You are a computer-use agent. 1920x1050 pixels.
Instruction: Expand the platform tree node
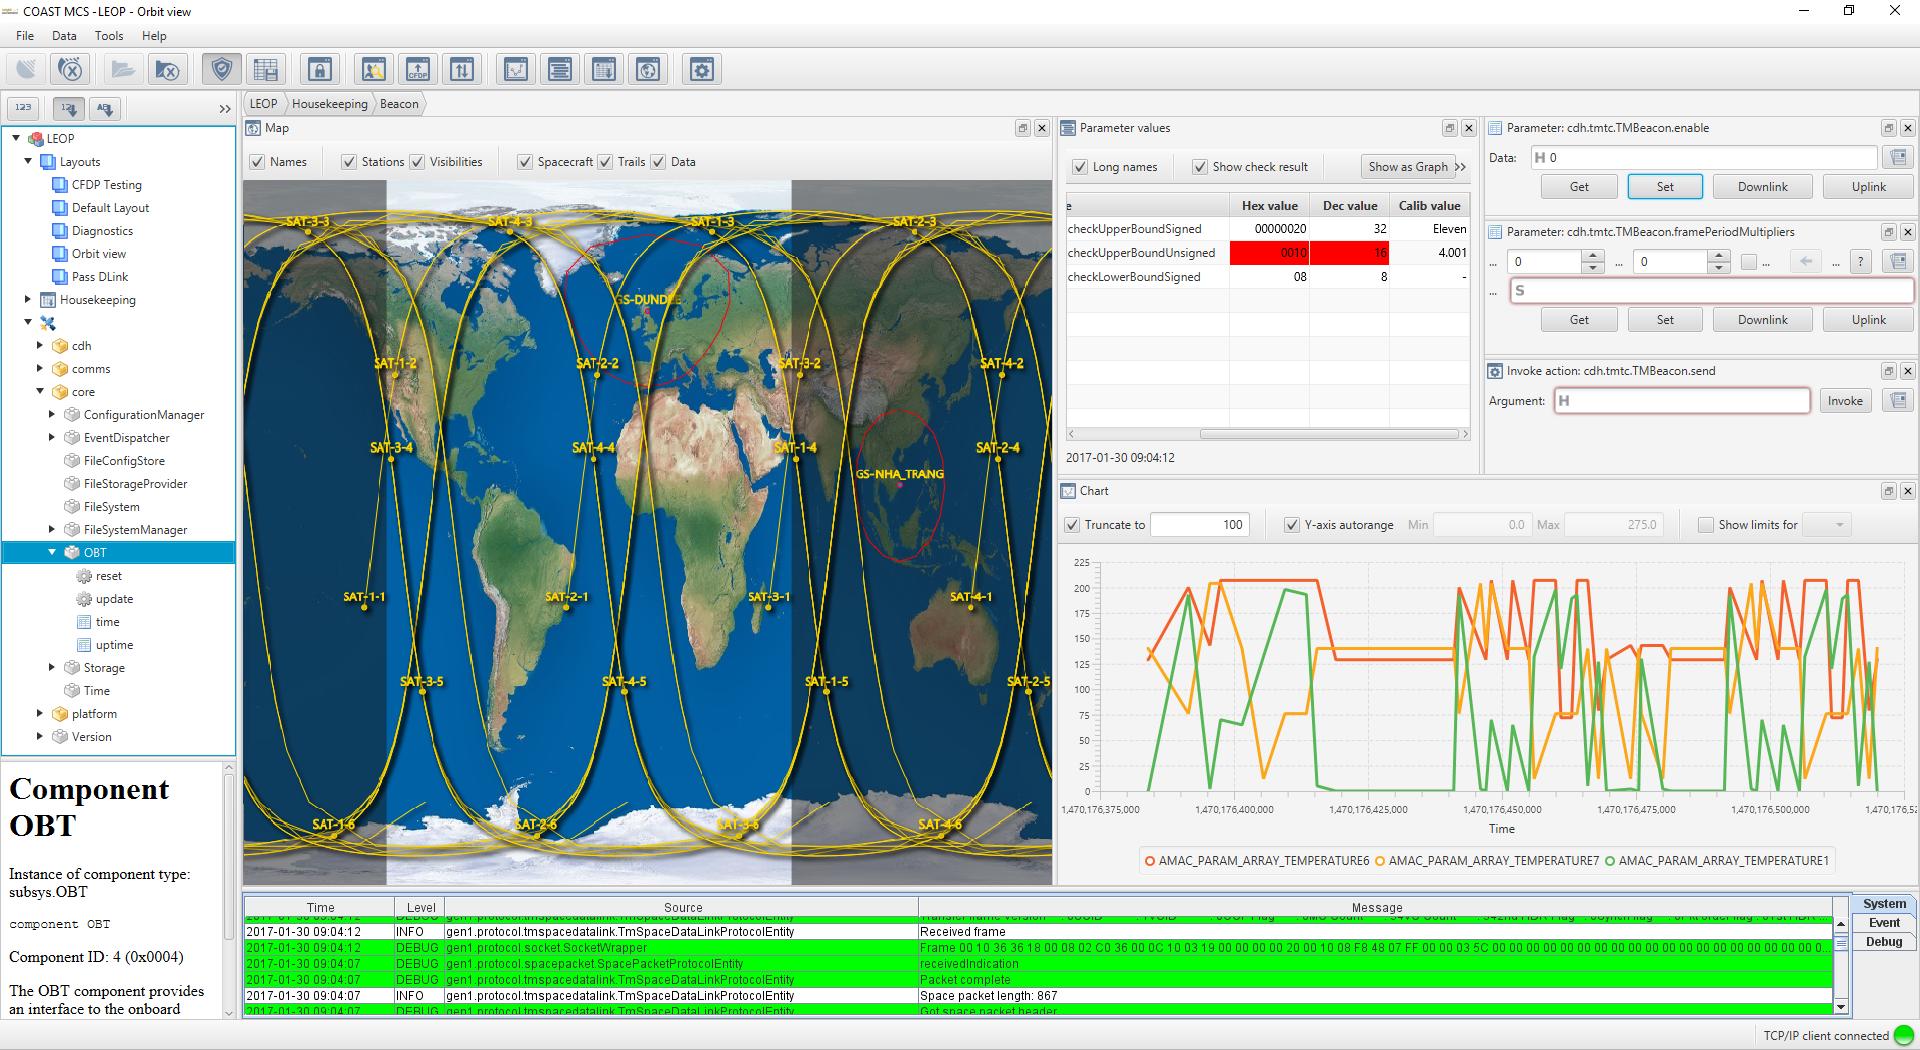pyautogui.click(x=40, y=713)
